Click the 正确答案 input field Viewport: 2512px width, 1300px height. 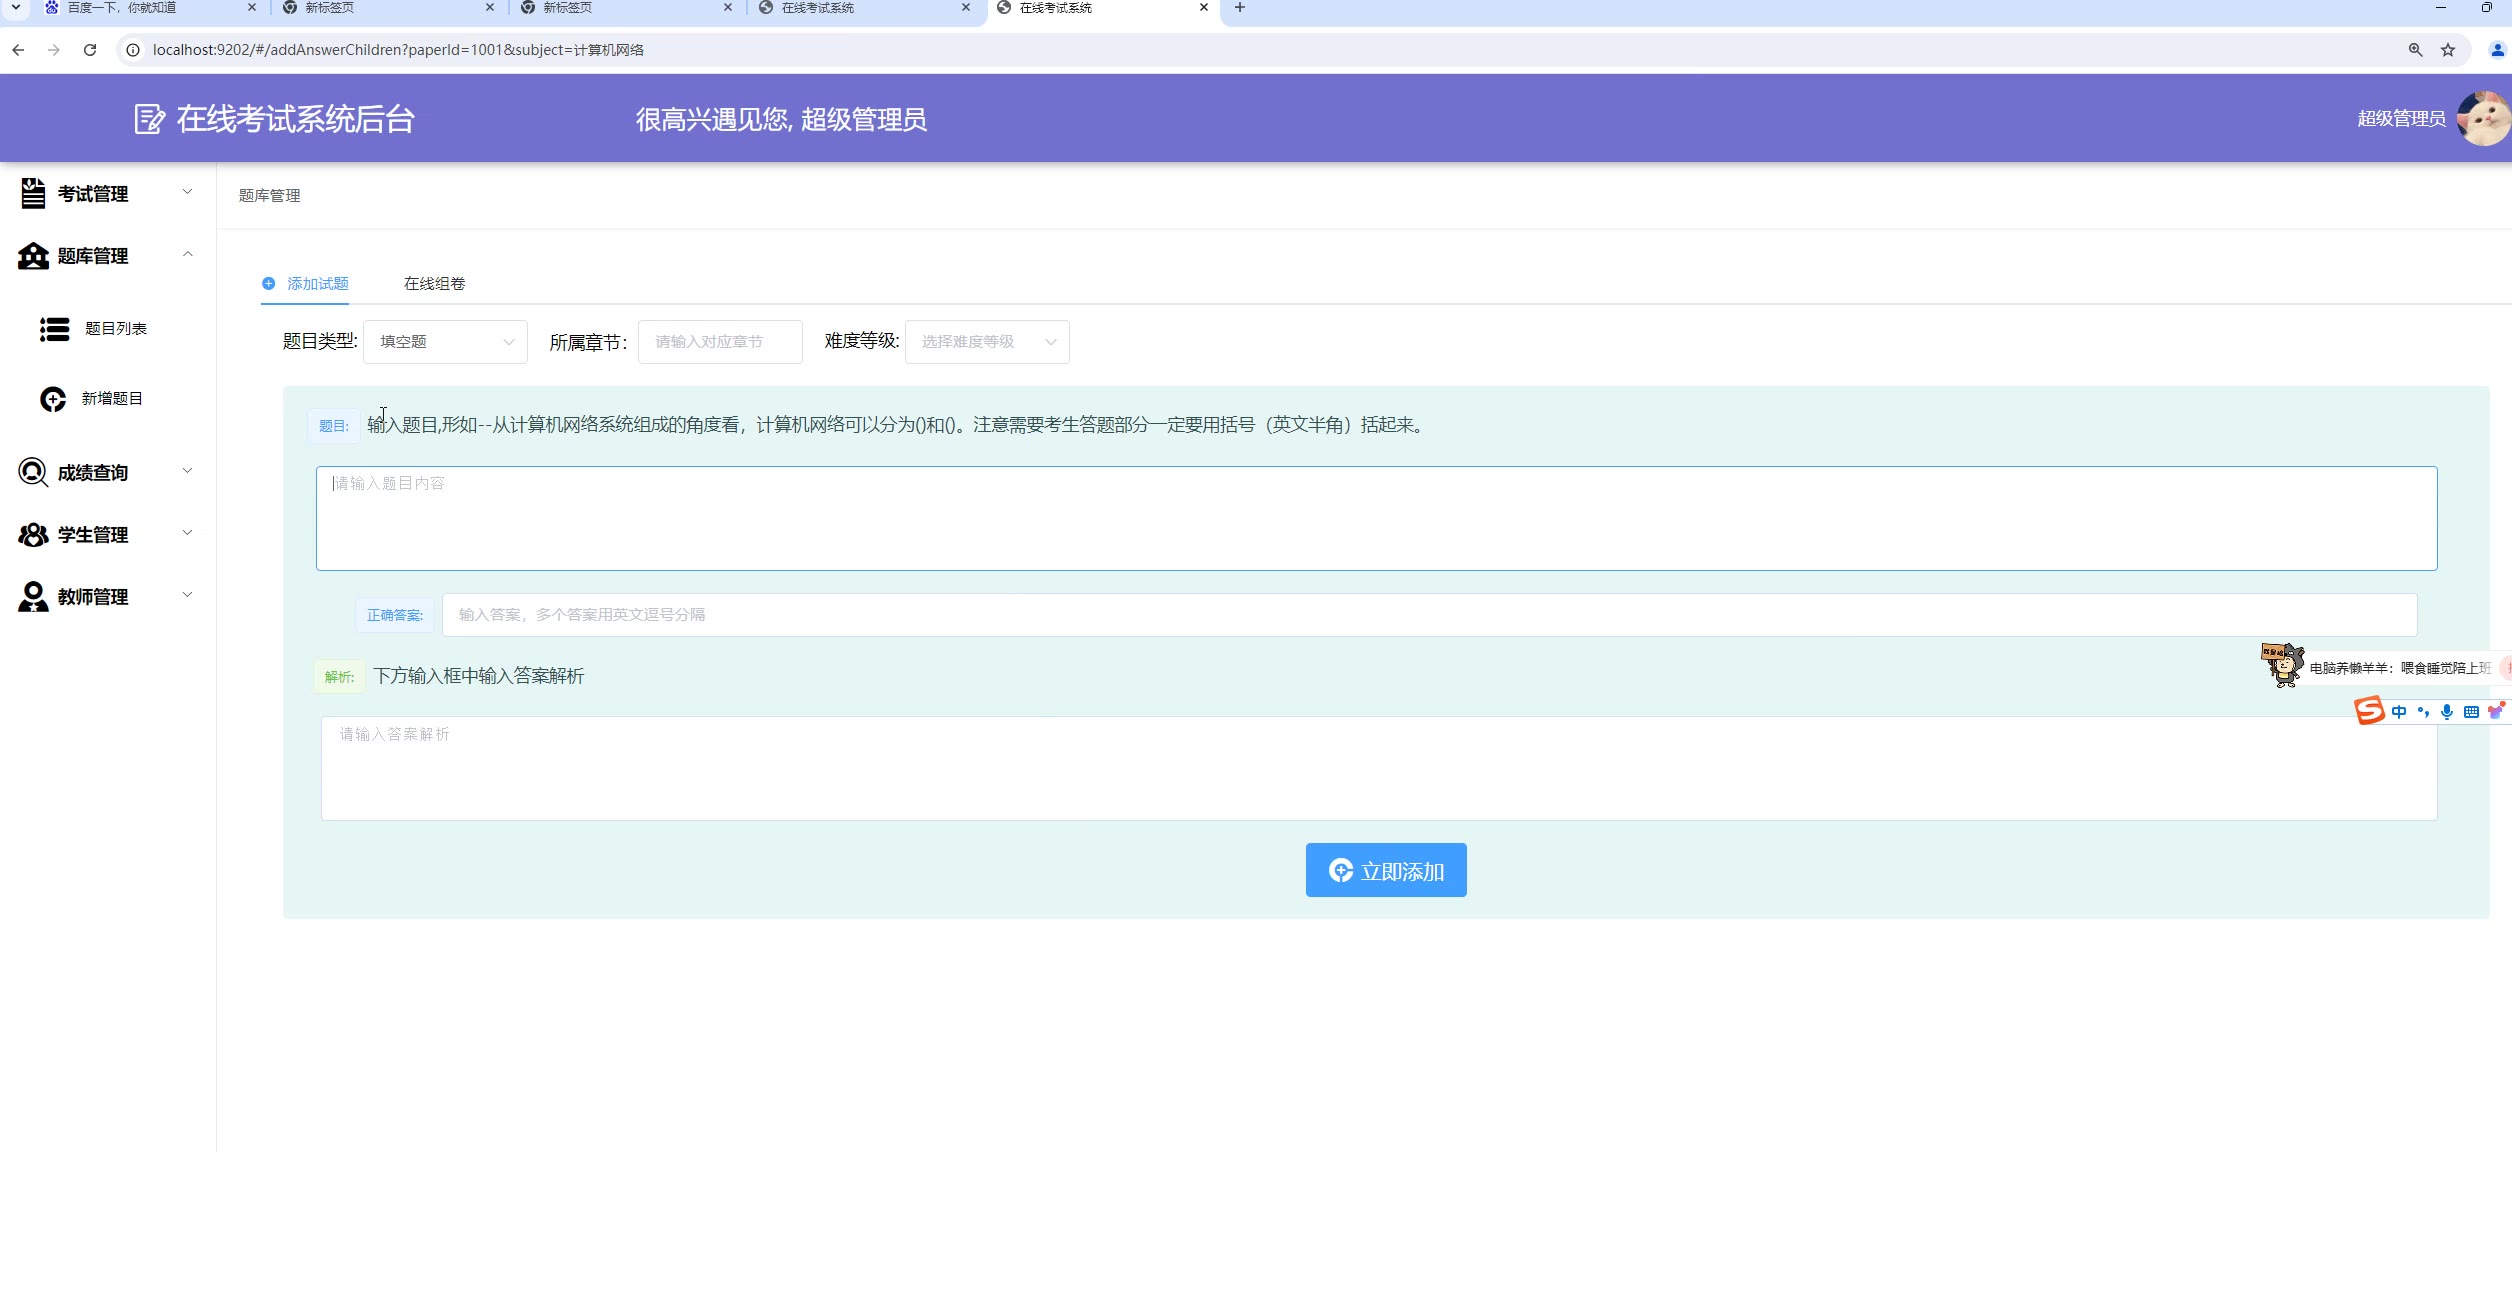coord(1429,615)
